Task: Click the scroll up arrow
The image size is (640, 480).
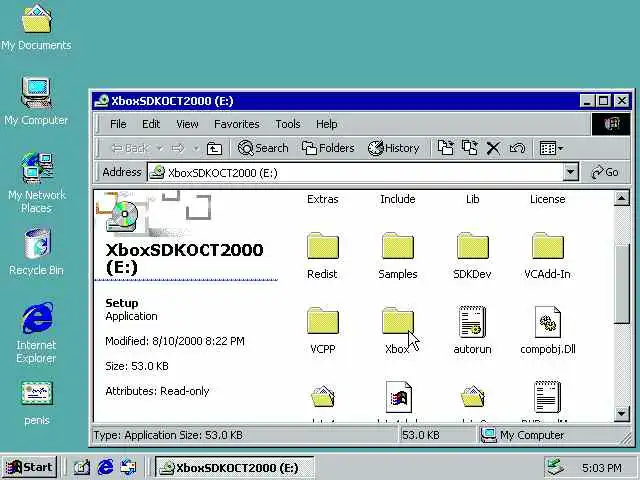Action: (x=621, y=199)
